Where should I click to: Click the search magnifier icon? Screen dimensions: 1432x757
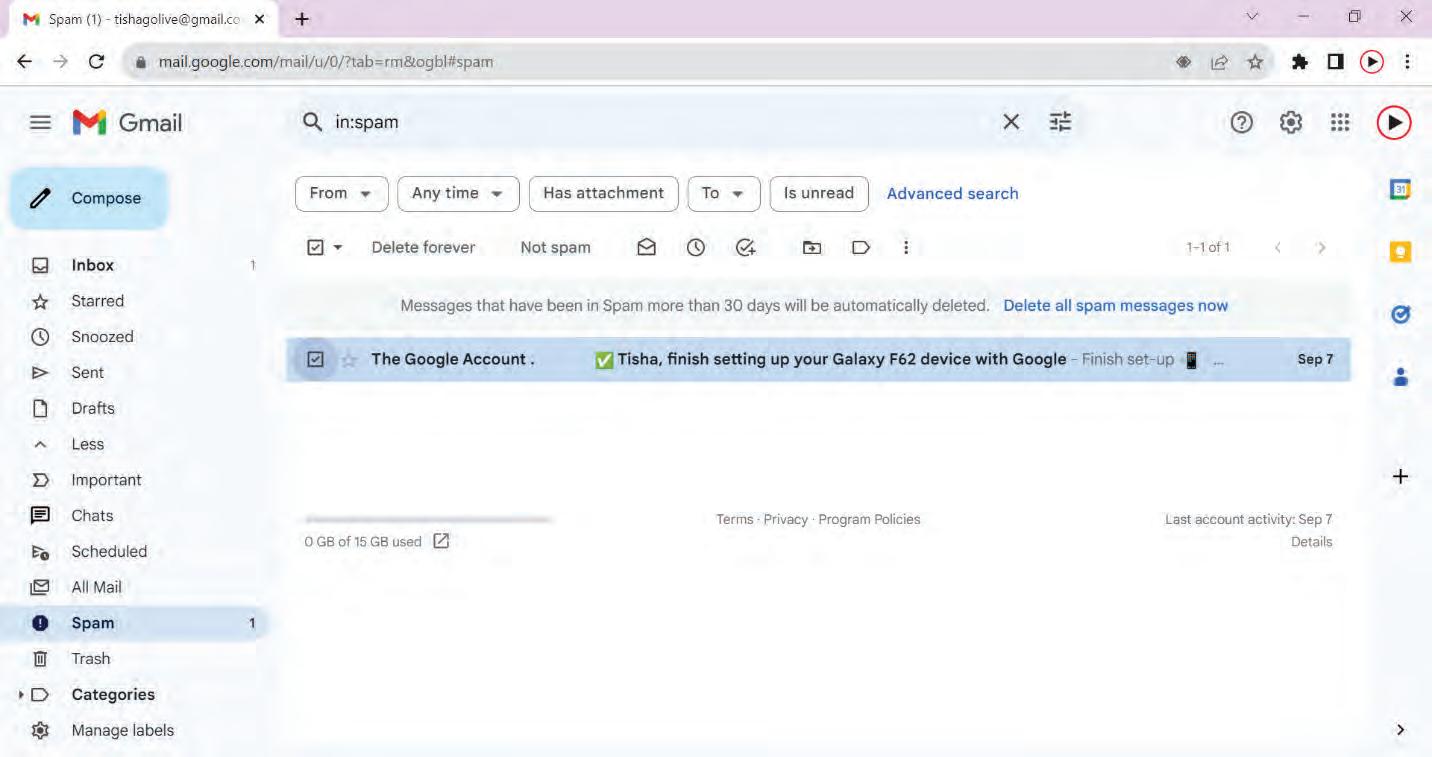point(313,122)
